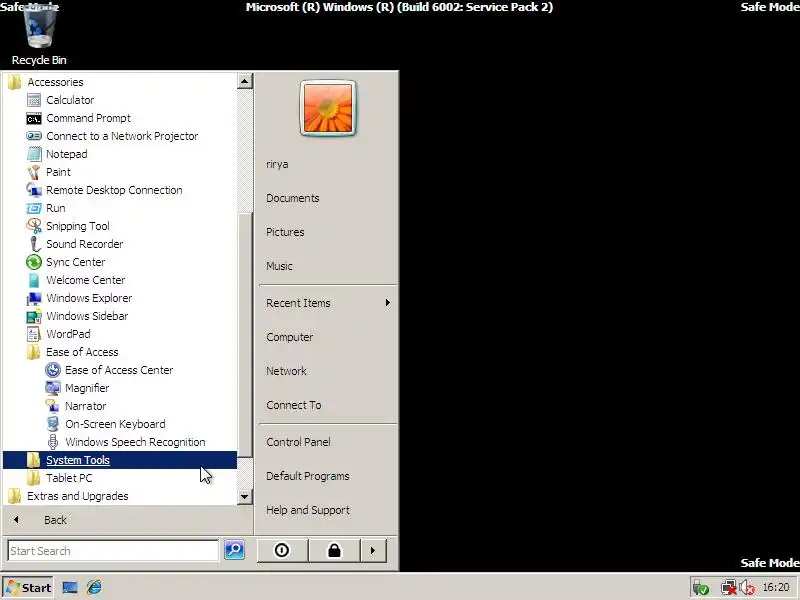
Task: Click Show Desktop icon in quick launch
Action: tap(70, 587)
